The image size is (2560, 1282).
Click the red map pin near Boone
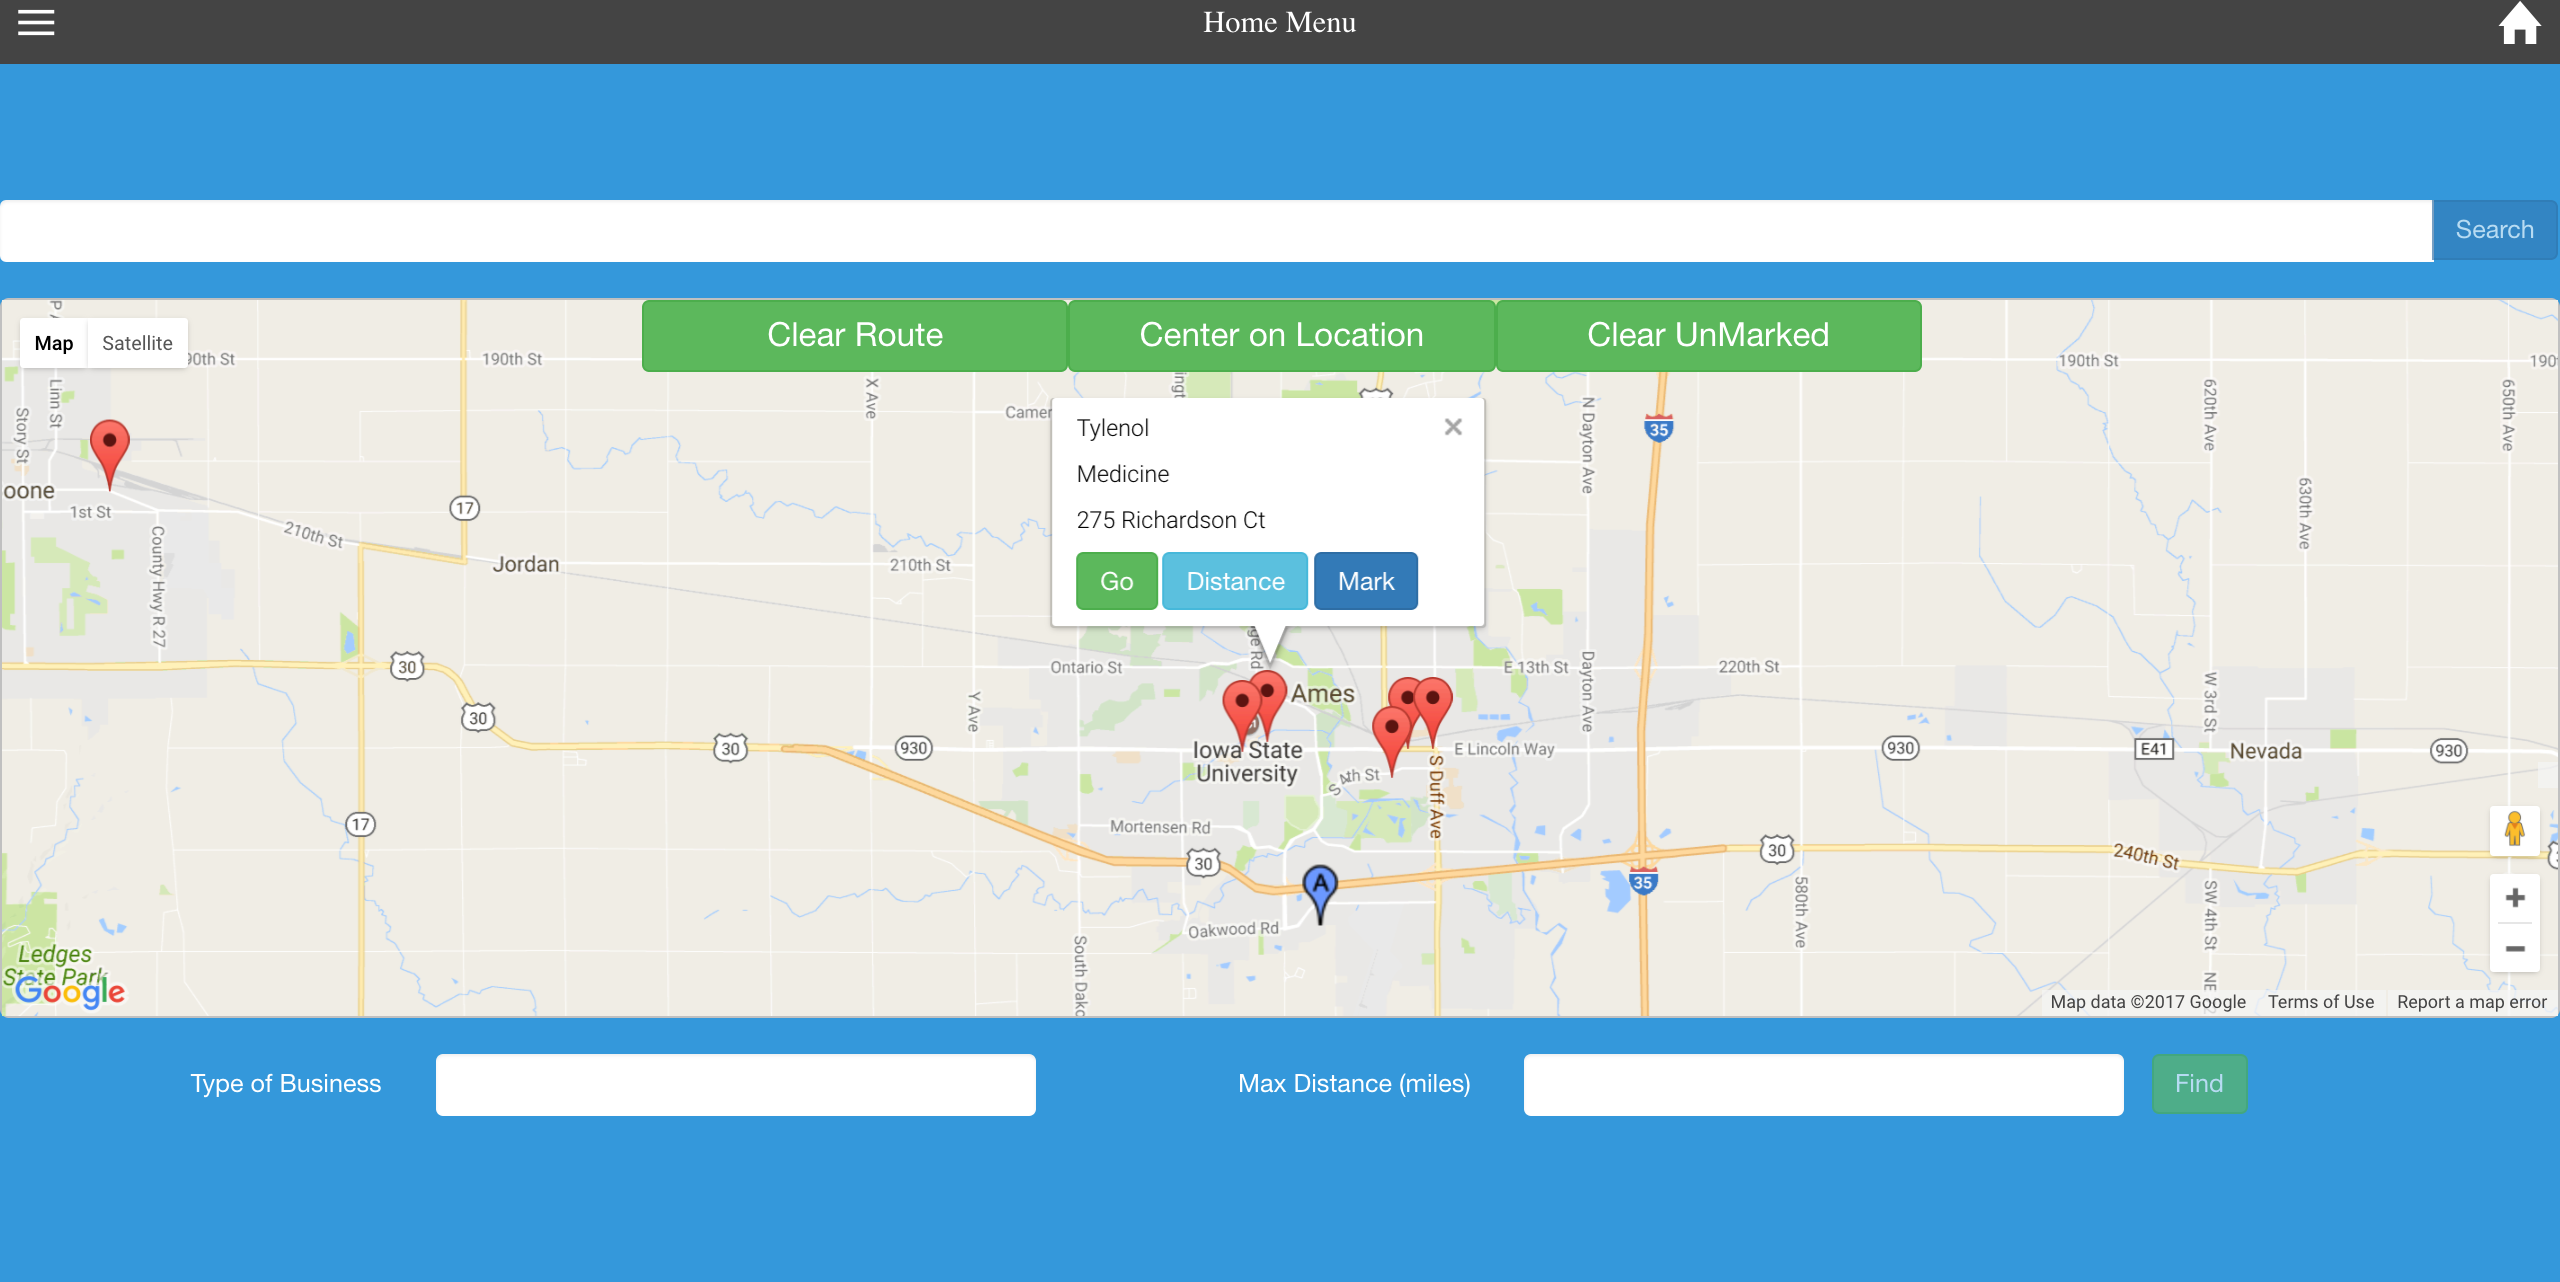109,445
